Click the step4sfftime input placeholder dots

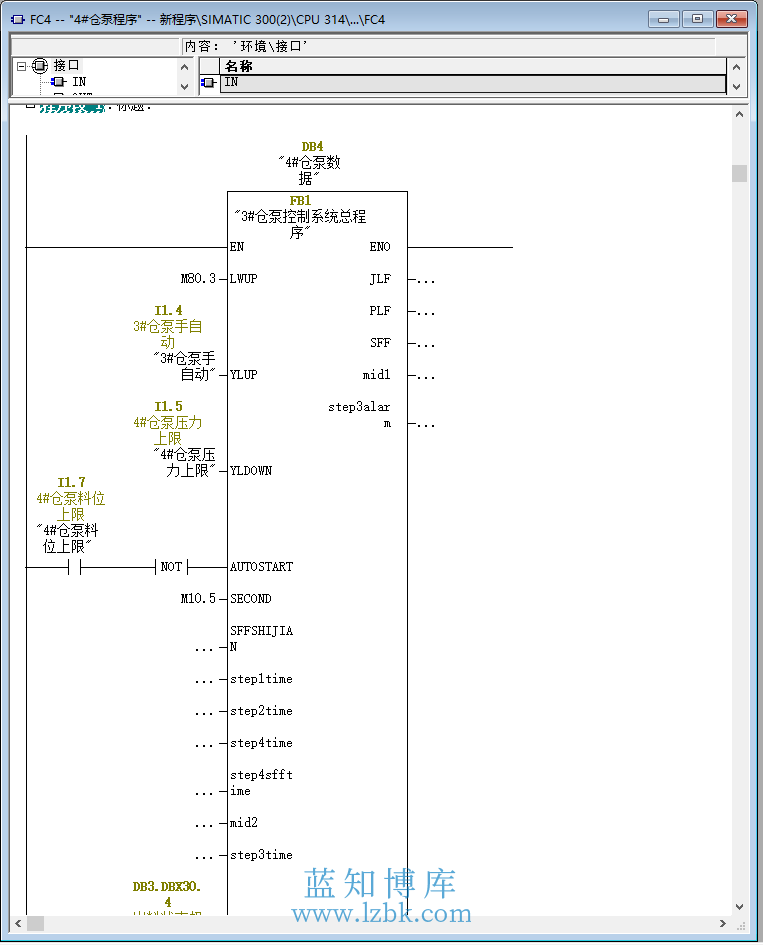pyautogui.click(x=204, y=793)
